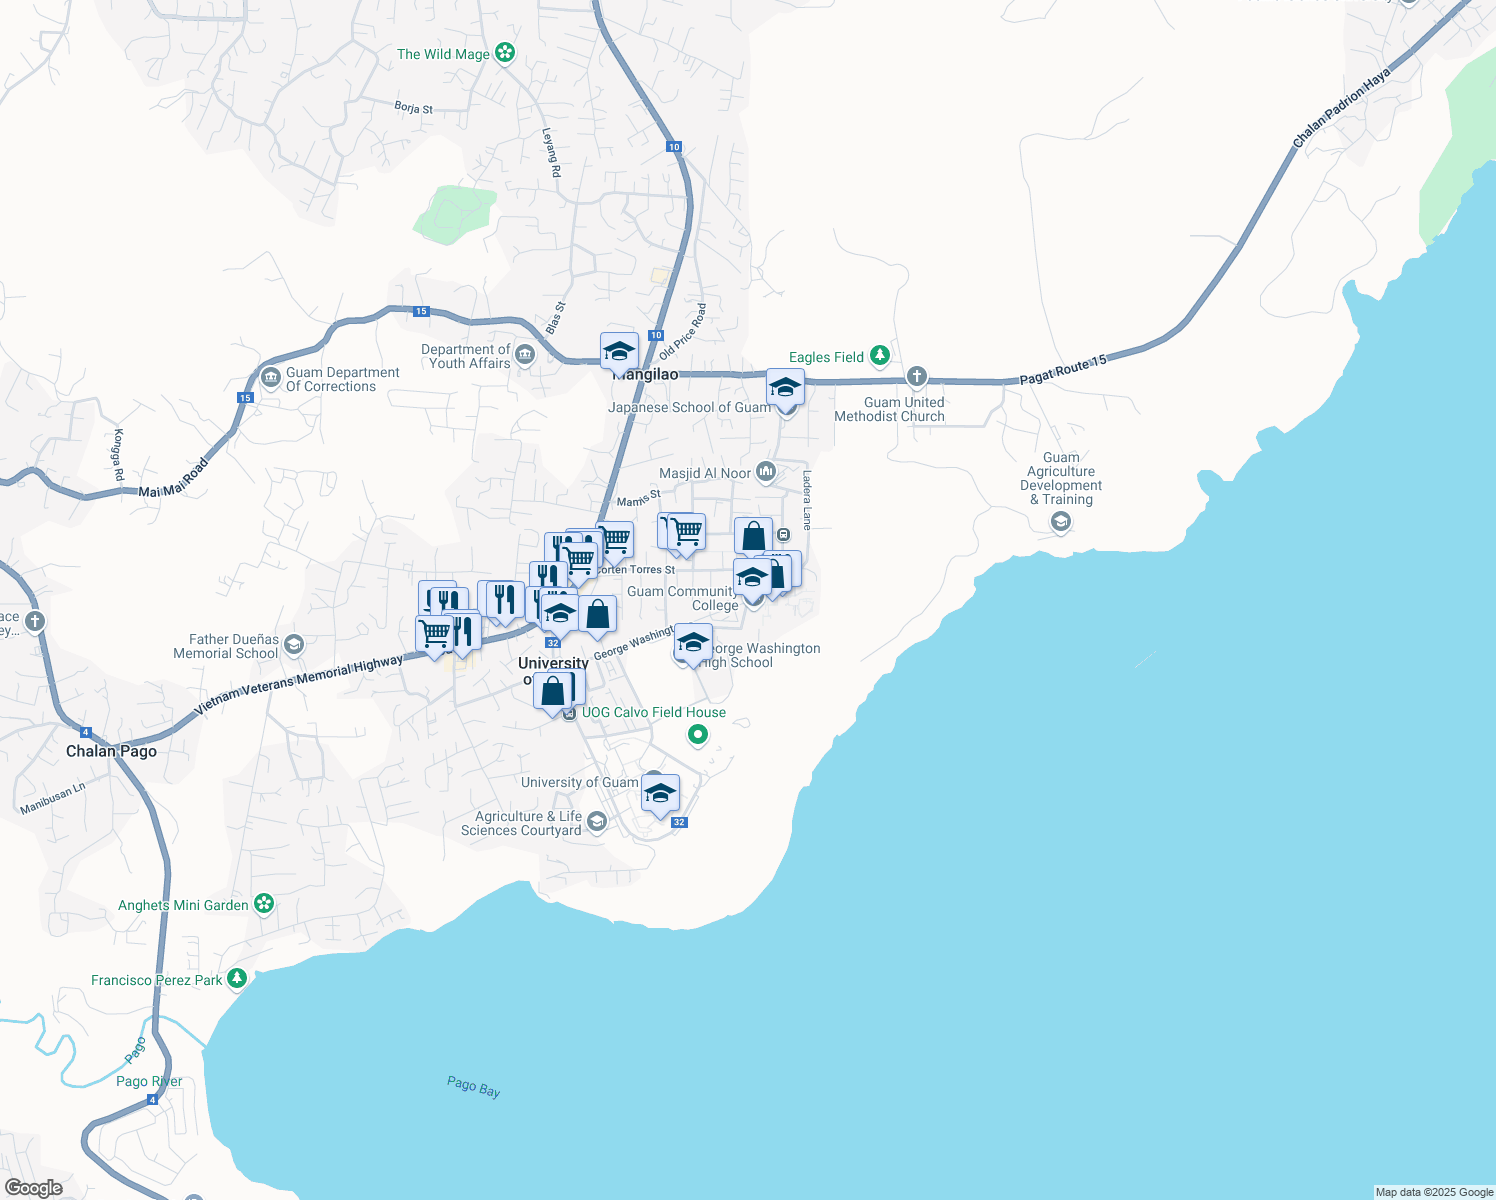Select the mosque icon at Masjid Al Noor
Image resolution: width=1496 pixels, height=1200 pixels.
click(765, 470)
